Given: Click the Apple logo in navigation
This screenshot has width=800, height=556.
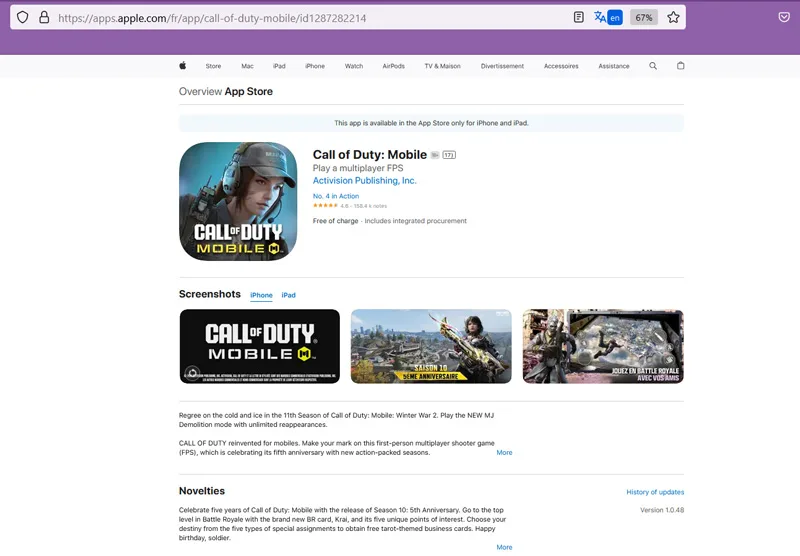Looking at the screenshot, I should 183,65.
